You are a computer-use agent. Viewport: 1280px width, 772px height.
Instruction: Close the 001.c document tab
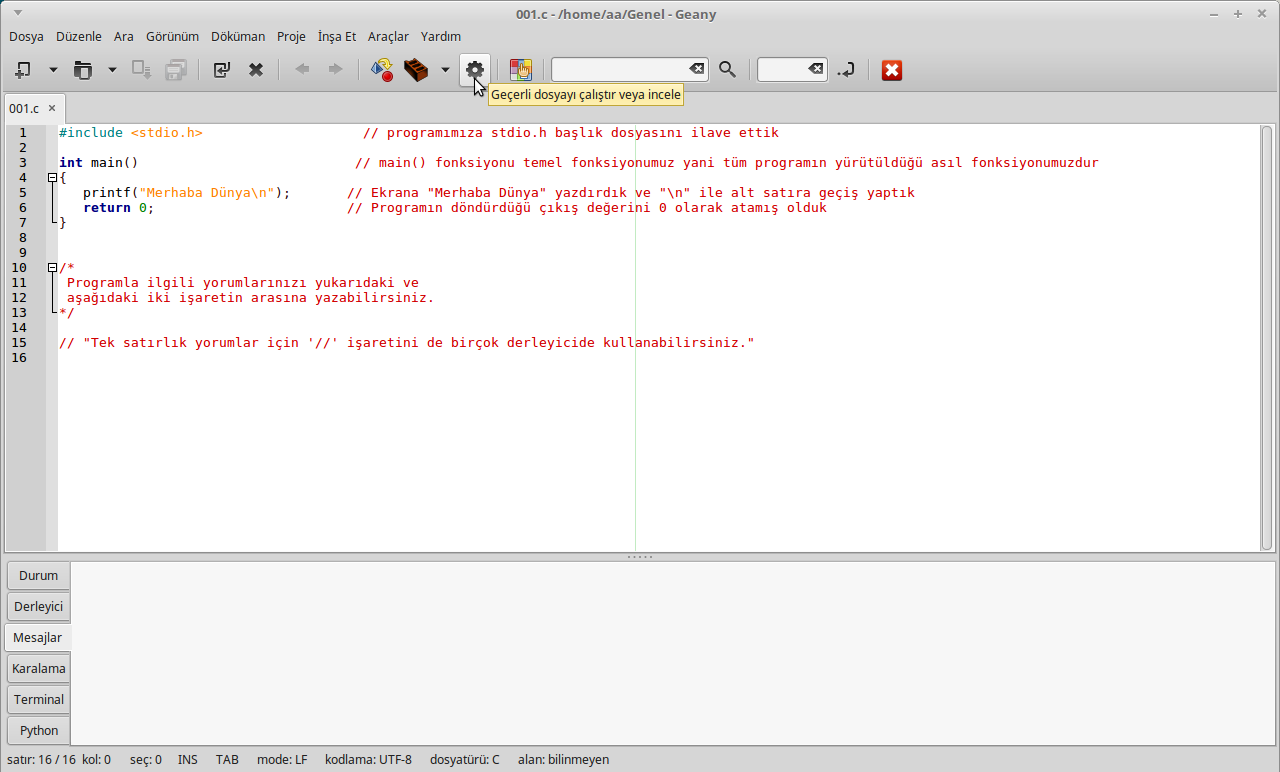(52, 108)
